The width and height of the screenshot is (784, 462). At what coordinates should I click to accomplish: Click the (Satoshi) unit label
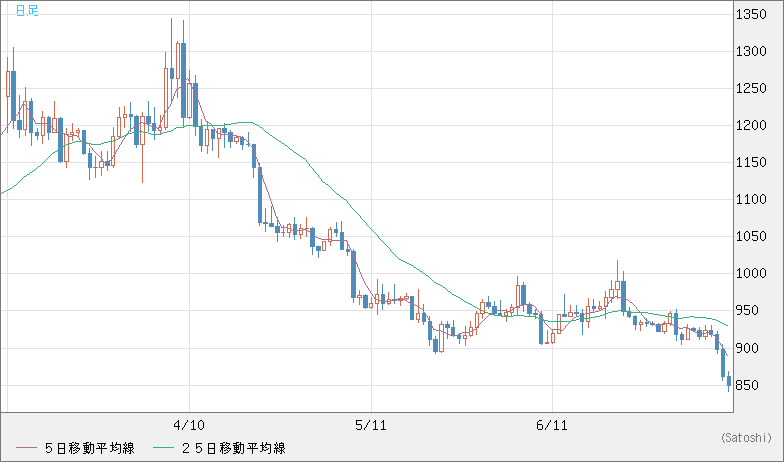pyautogui.click(x=746, y=438)
